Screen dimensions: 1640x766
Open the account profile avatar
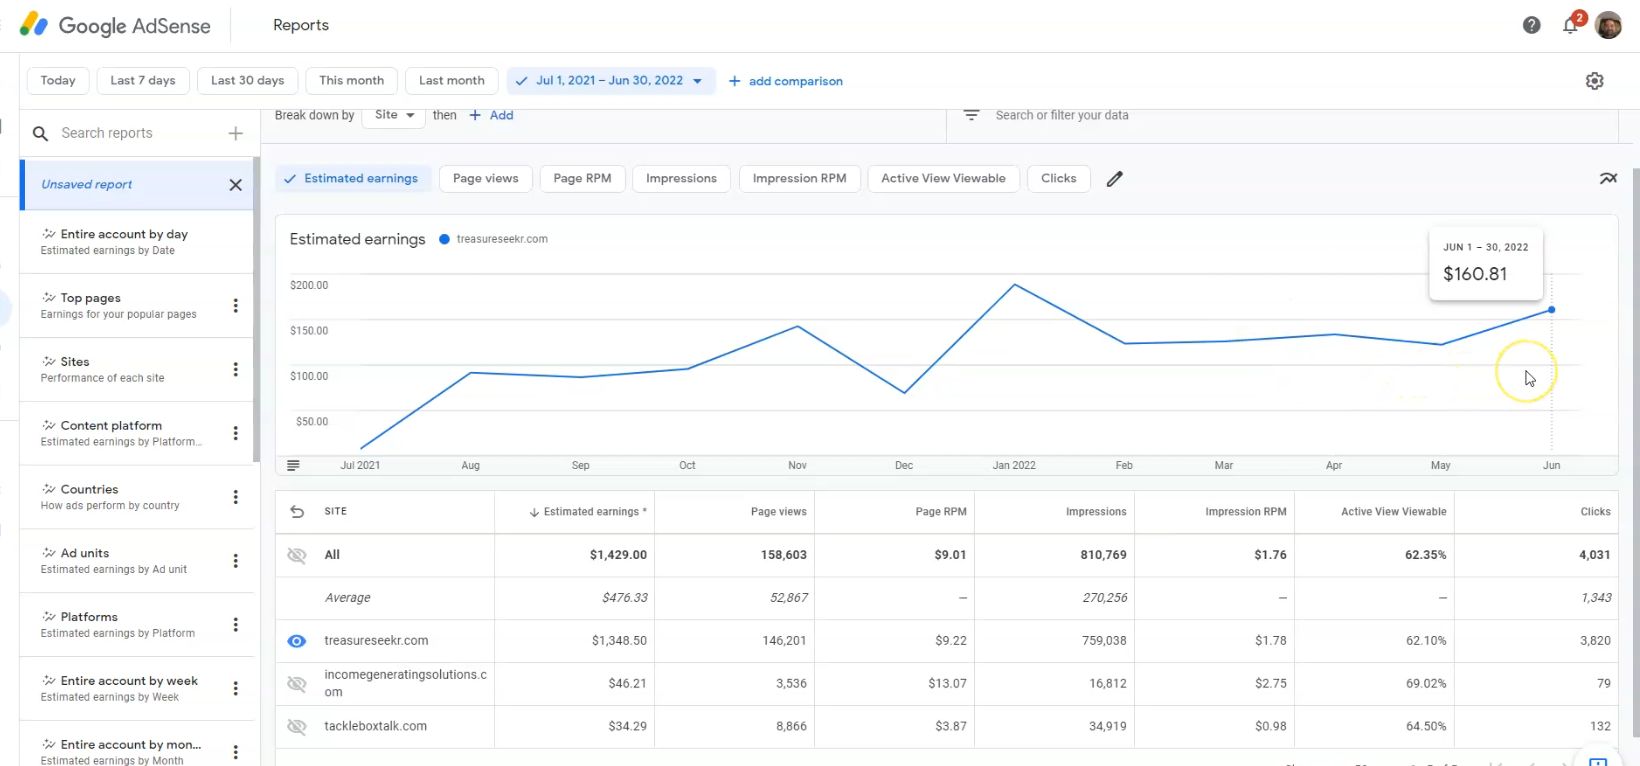1608,25
